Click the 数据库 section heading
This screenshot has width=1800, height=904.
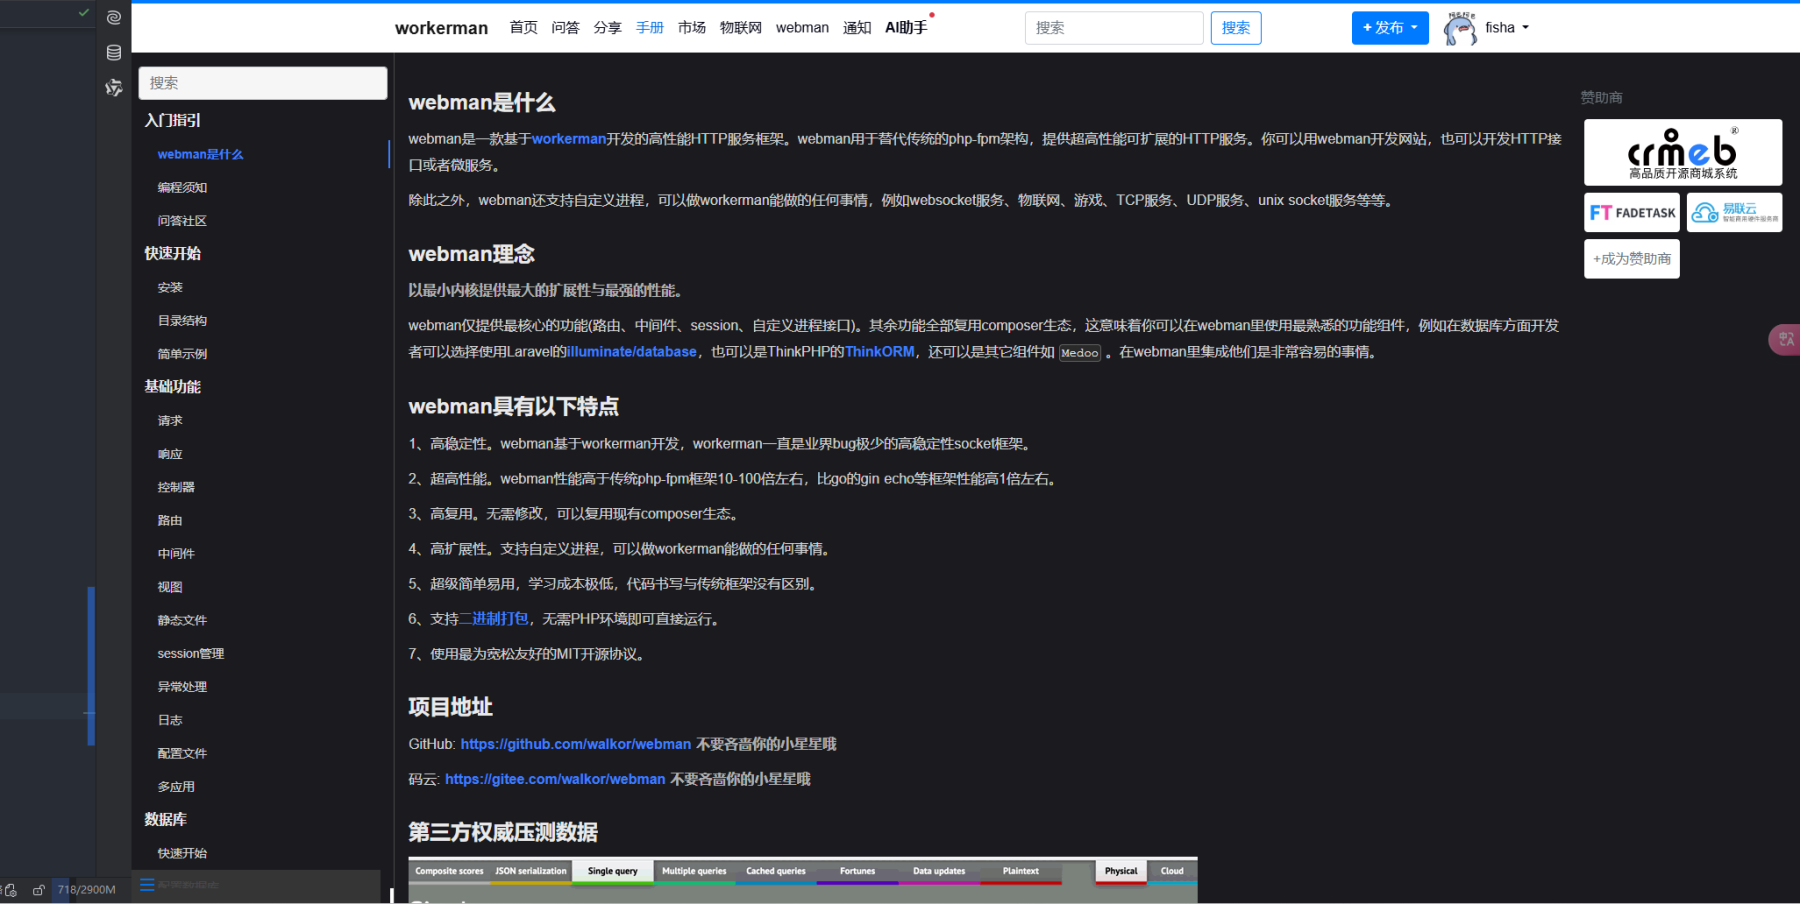point(165,819)
